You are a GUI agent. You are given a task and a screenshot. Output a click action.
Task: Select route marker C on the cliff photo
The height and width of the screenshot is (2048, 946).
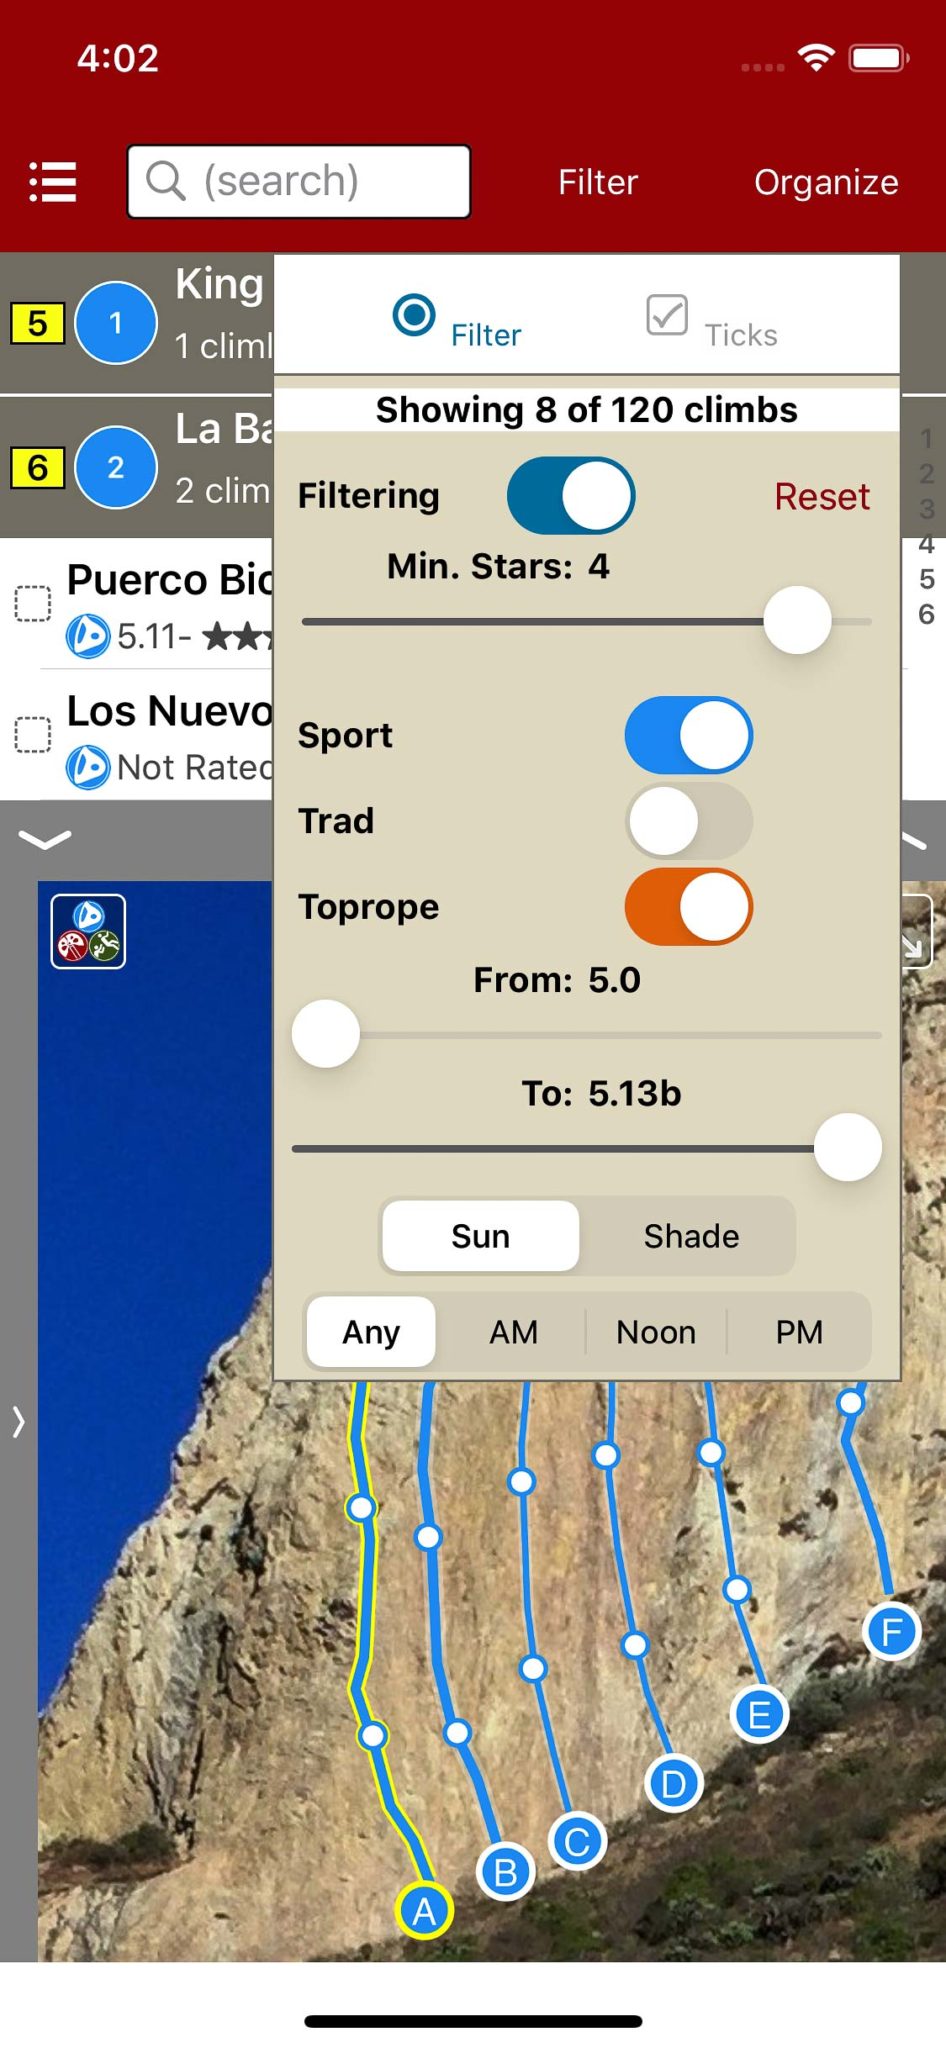pyautogui.click(x=577, y=1841)
